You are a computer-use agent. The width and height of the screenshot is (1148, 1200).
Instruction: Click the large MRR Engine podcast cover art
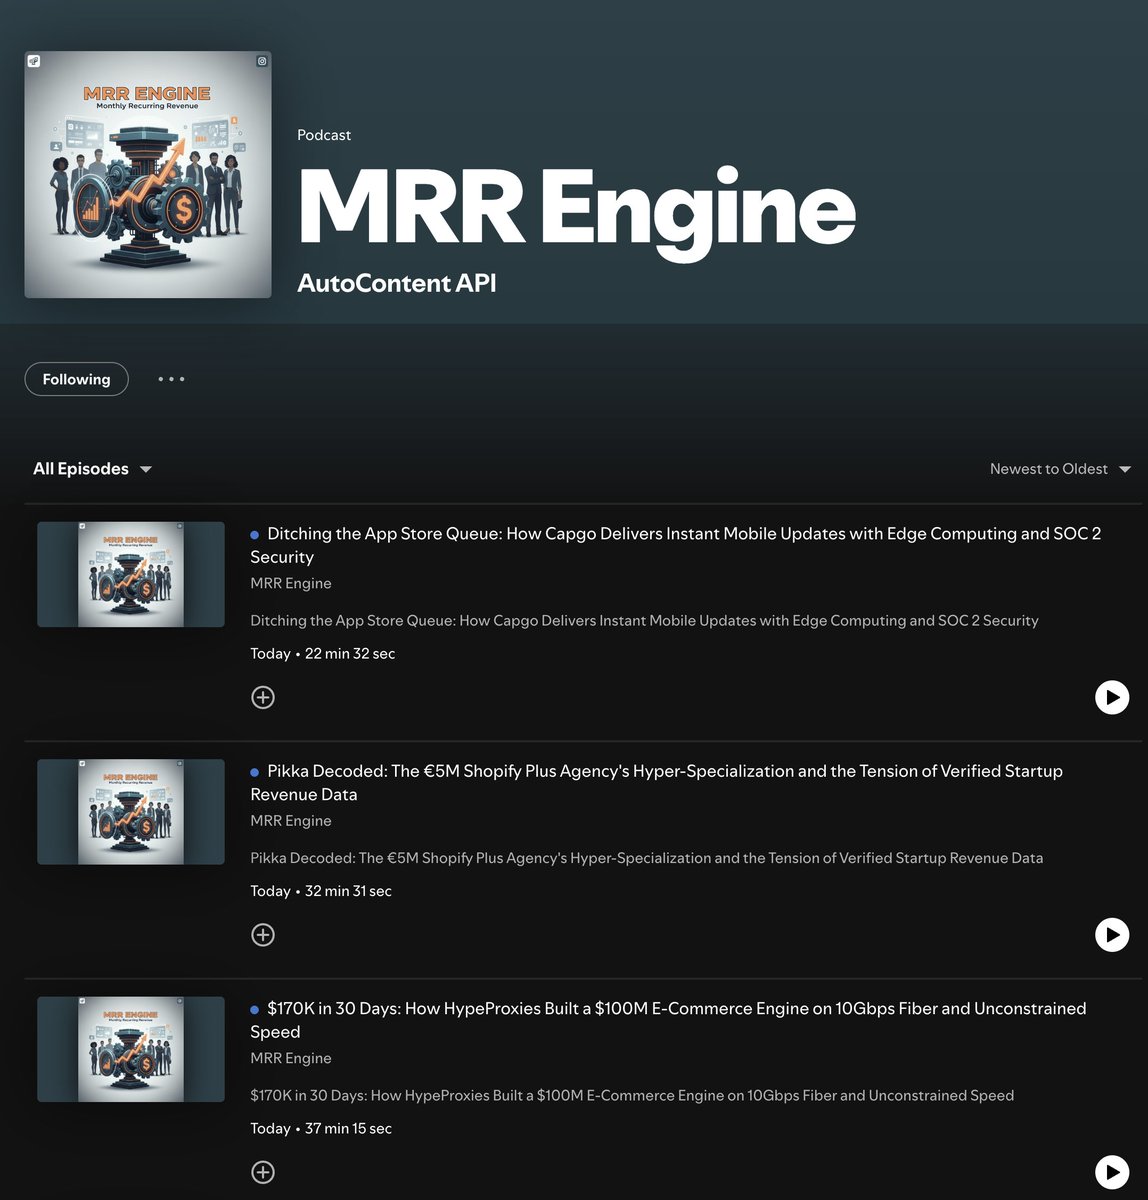point(148,174)
